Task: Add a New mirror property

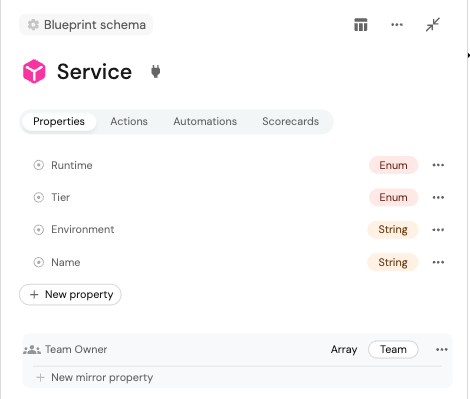Action: (95, 377)
